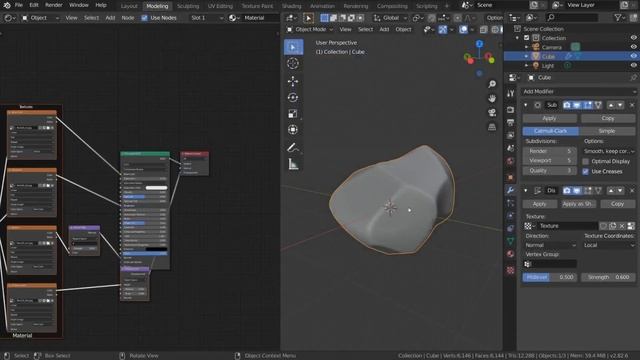Click Apply as Shape on Displace modifier
This screenshot has height=360, width=640.
(578, 204)
